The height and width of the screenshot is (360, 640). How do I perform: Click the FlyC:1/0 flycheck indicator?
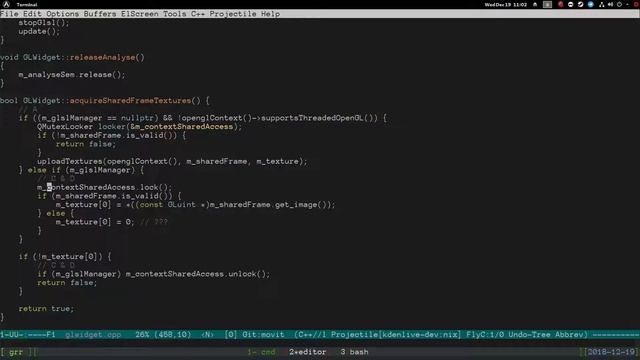tap(485, 335)
